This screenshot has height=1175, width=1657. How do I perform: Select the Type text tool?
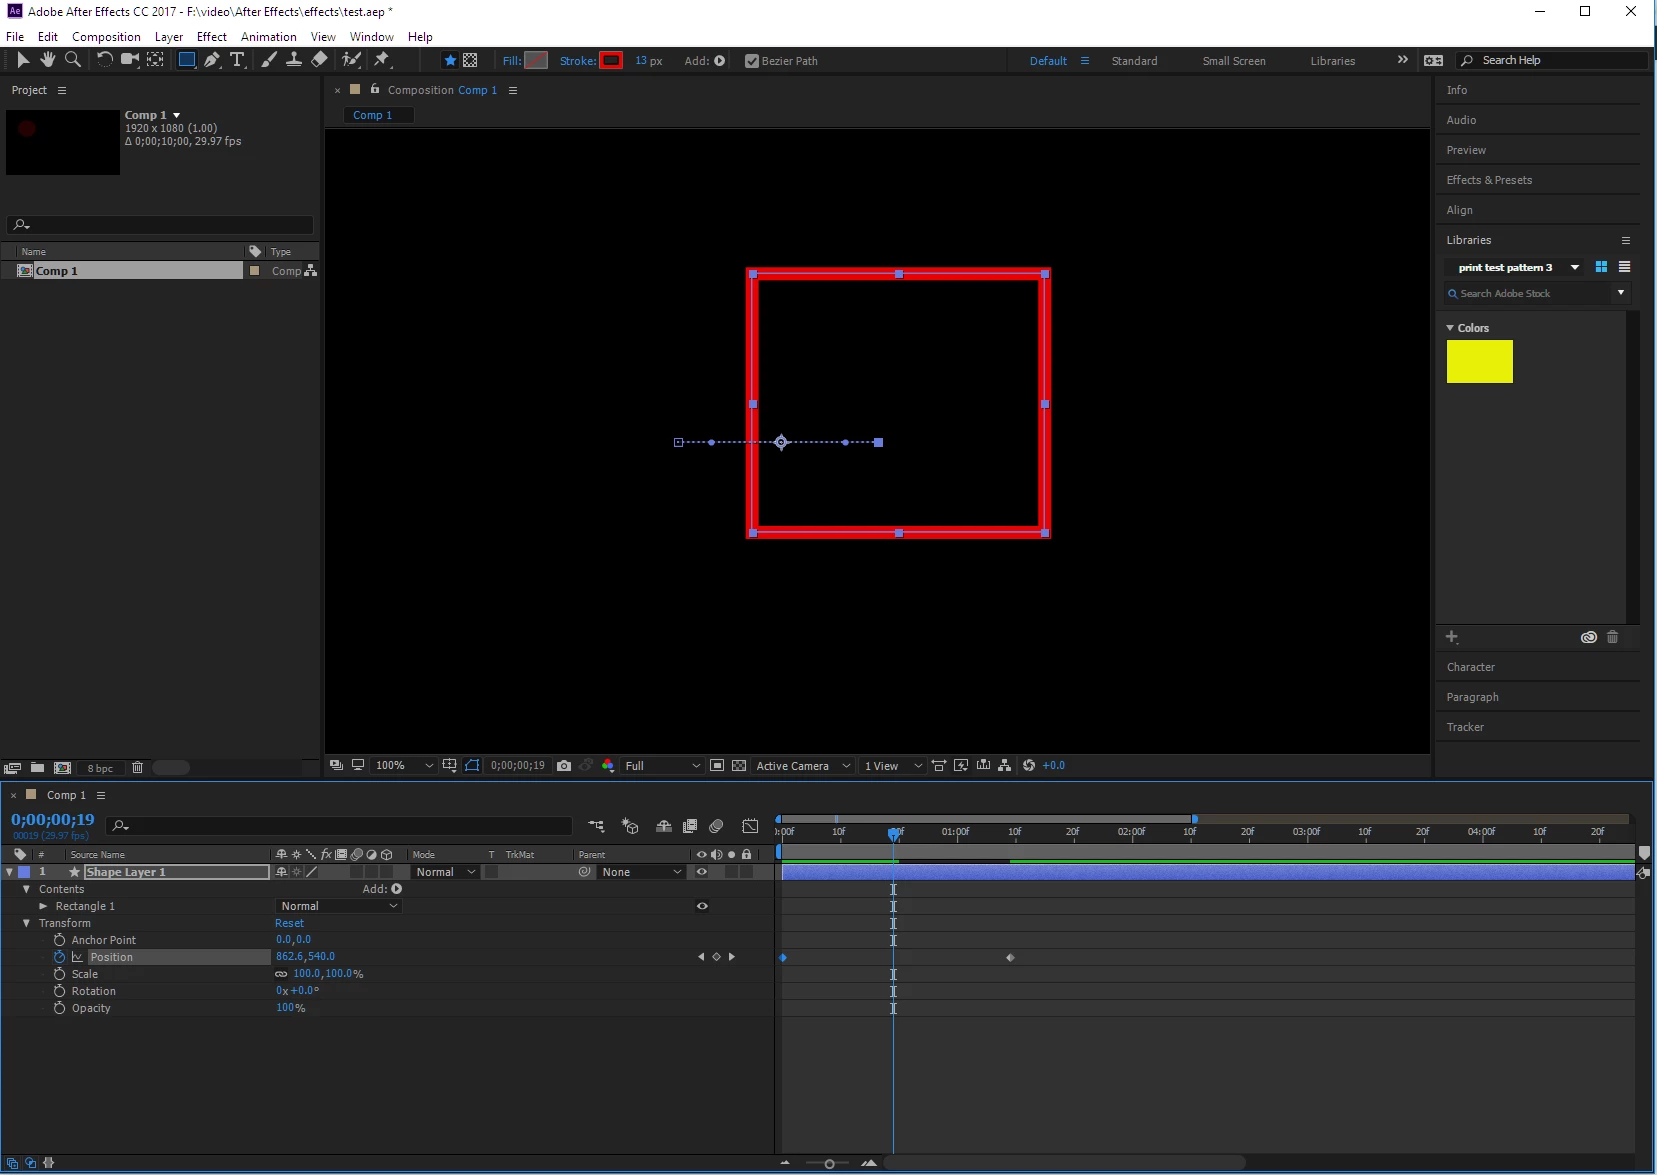pos(237,60)
